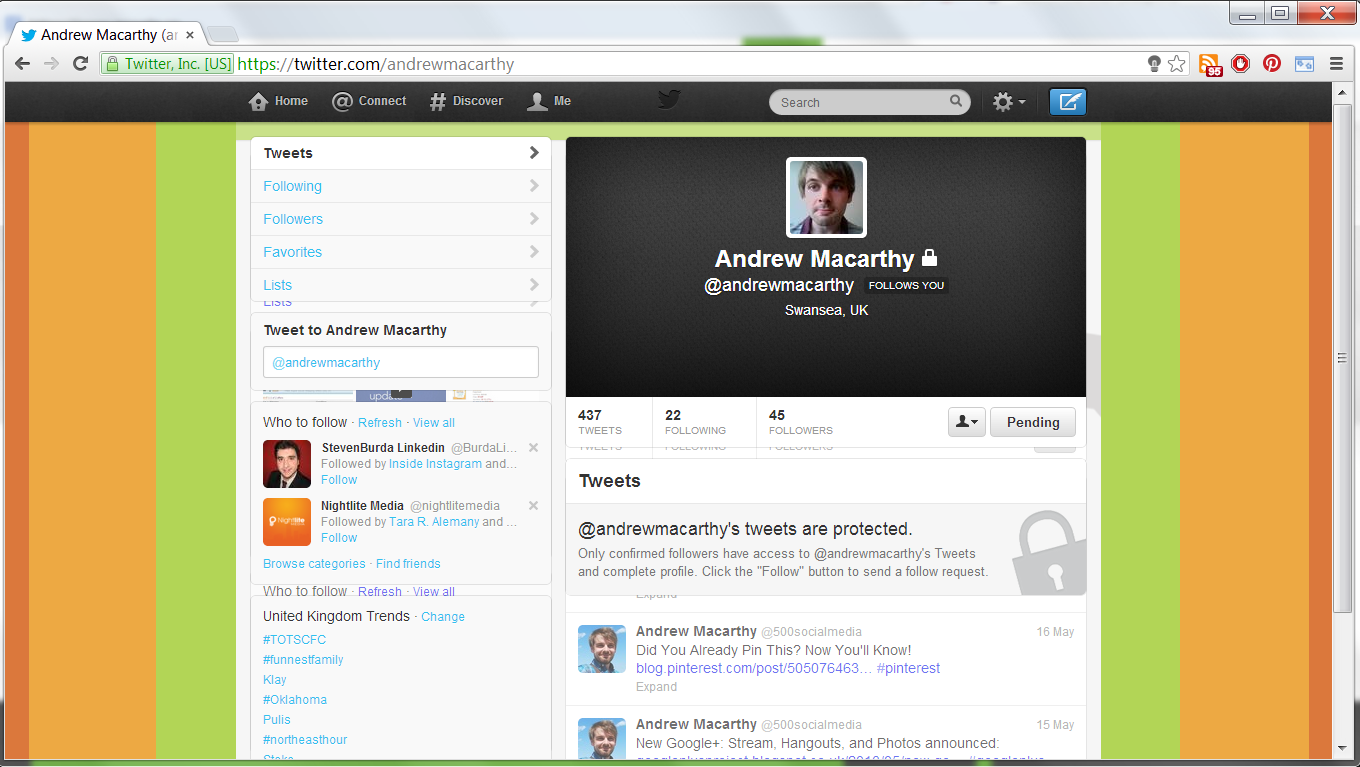Click in the Tweet to Andrew Macarthy box
The image size is (1360, 767).
[x=401, y=362]
